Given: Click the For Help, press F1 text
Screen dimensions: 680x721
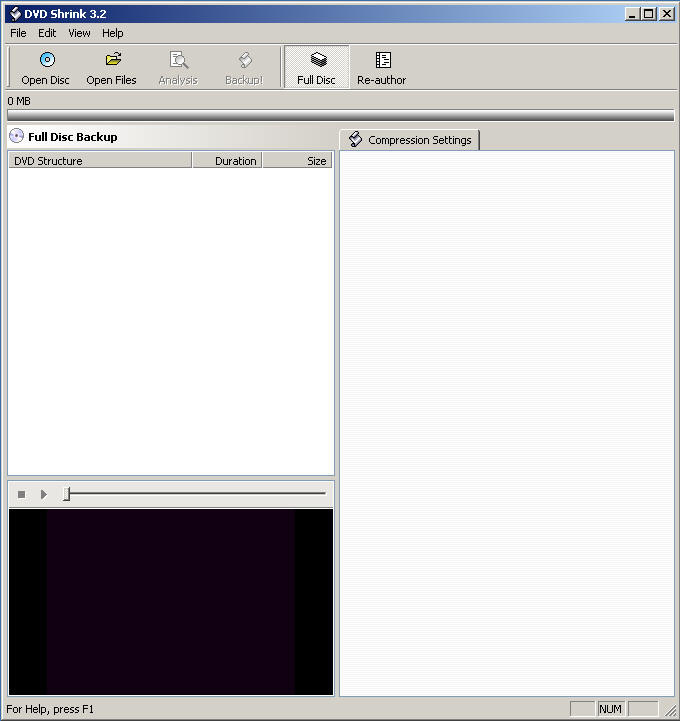Looking at the screenshot, I should (50, 709).
